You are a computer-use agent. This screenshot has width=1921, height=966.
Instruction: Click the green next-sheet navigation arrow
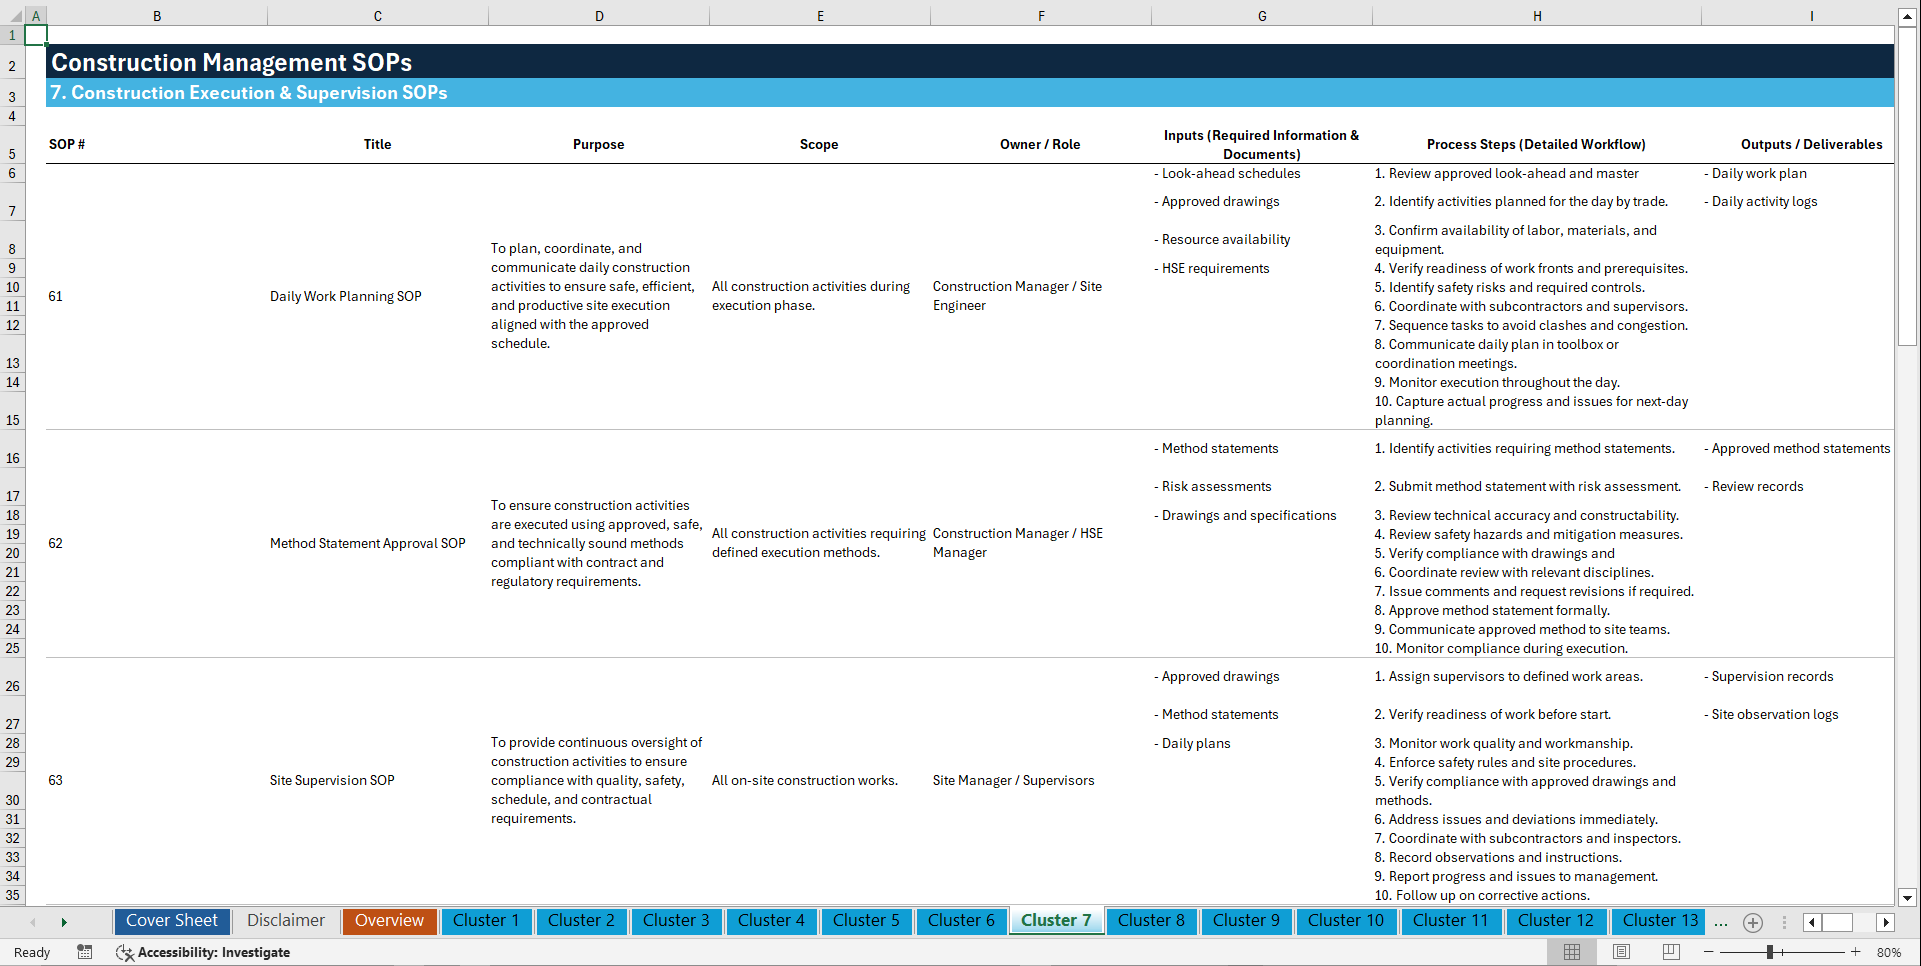(x=65, y=921)
